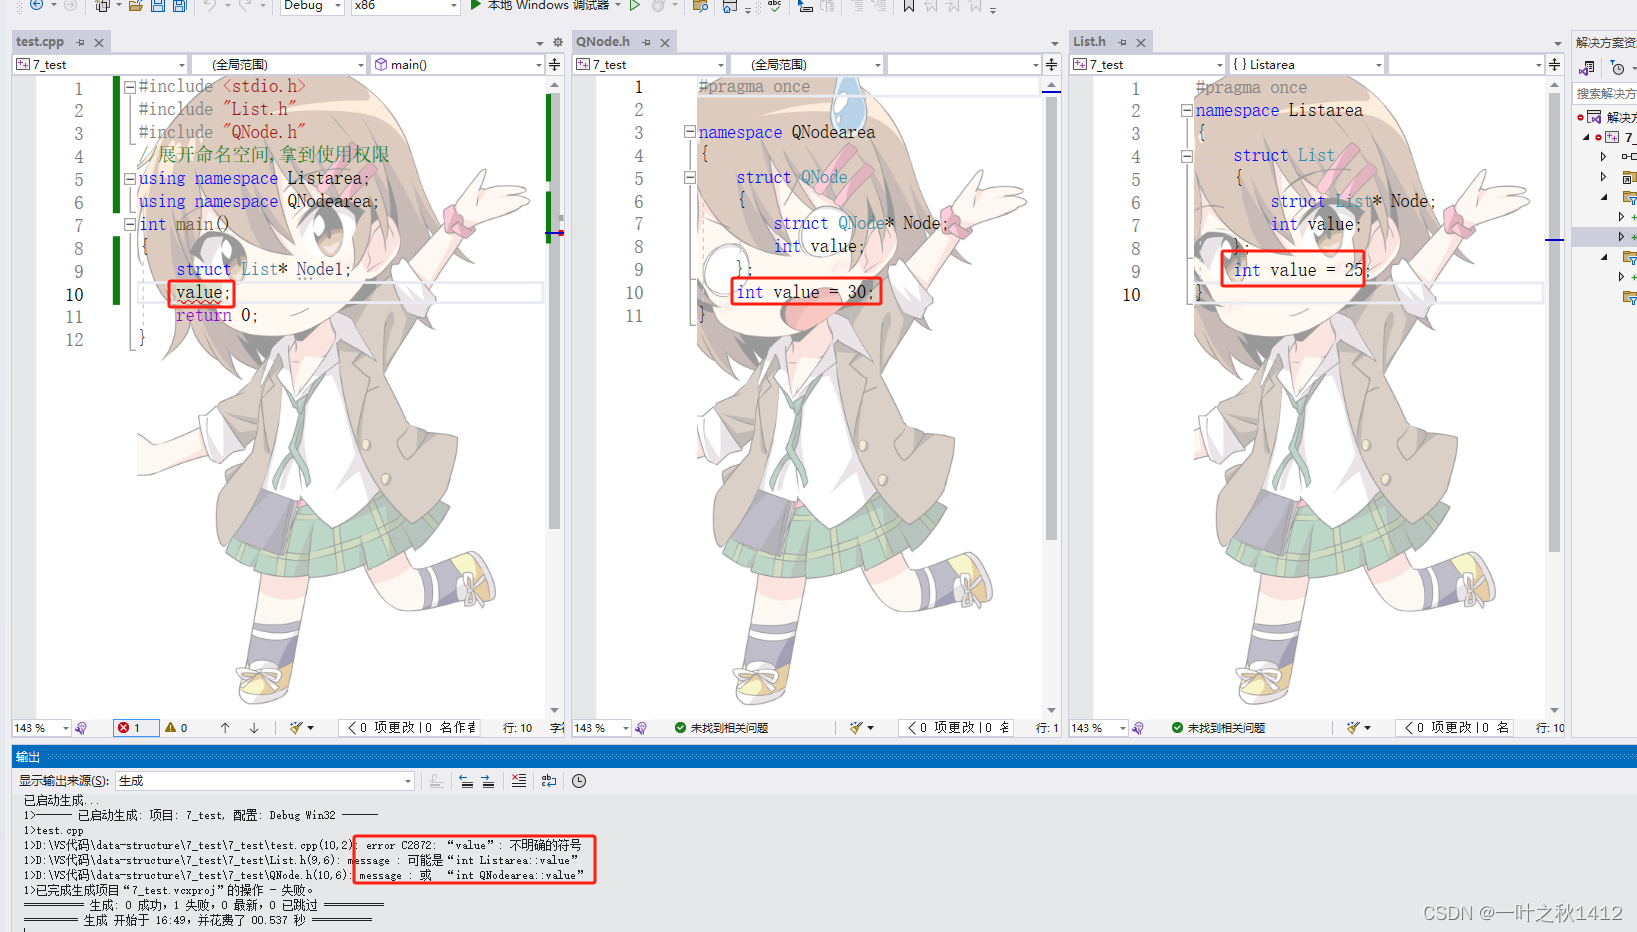
Task: Go to previous issue with up arrow
Action: point(226,728)
